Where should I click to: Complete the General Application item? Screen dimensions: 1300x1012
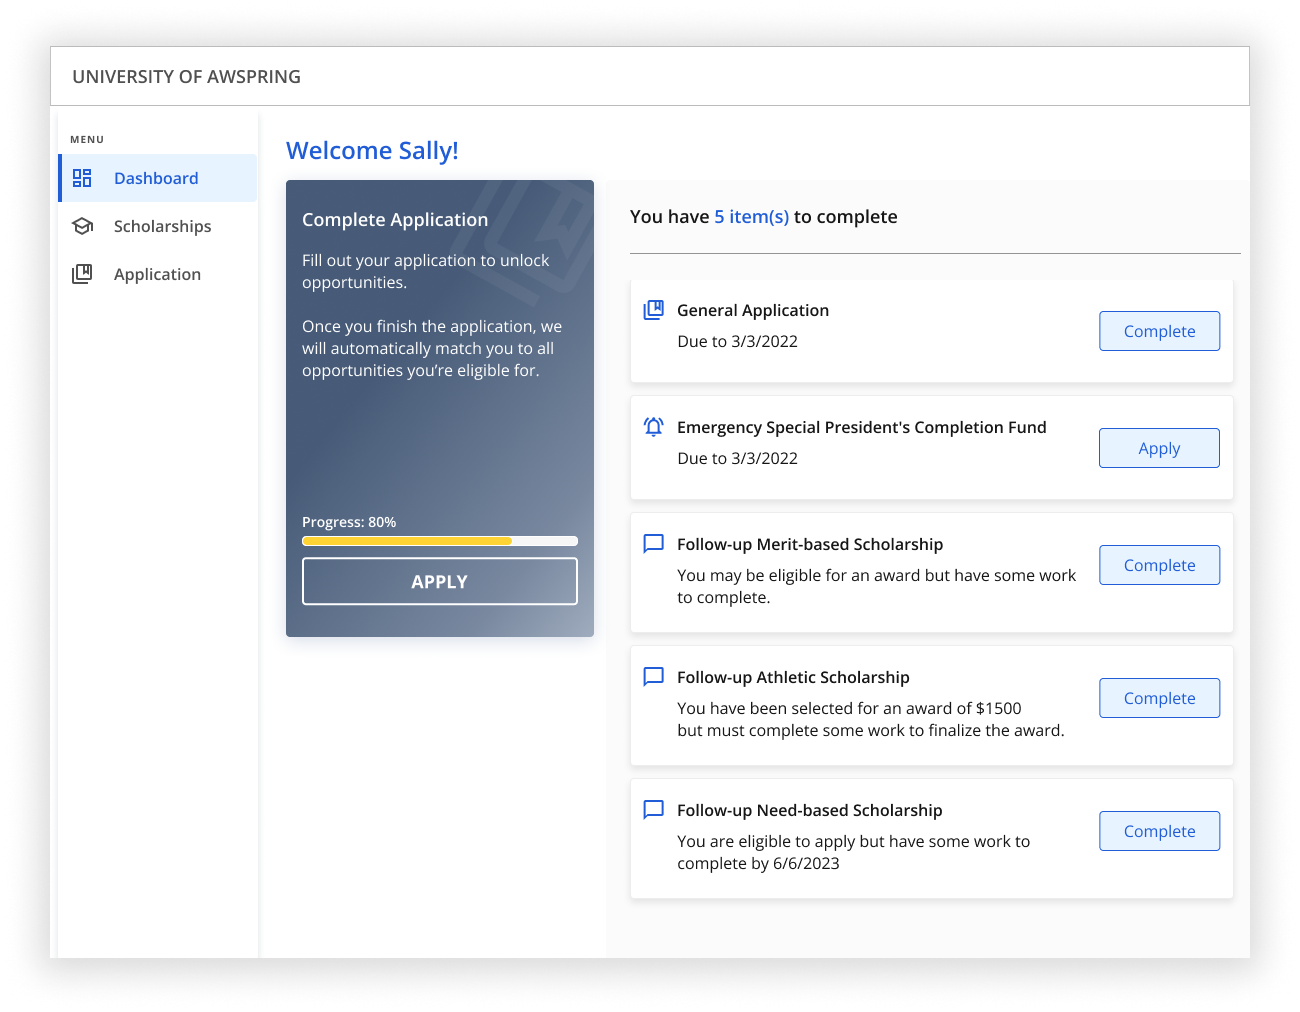point(1159,331)
